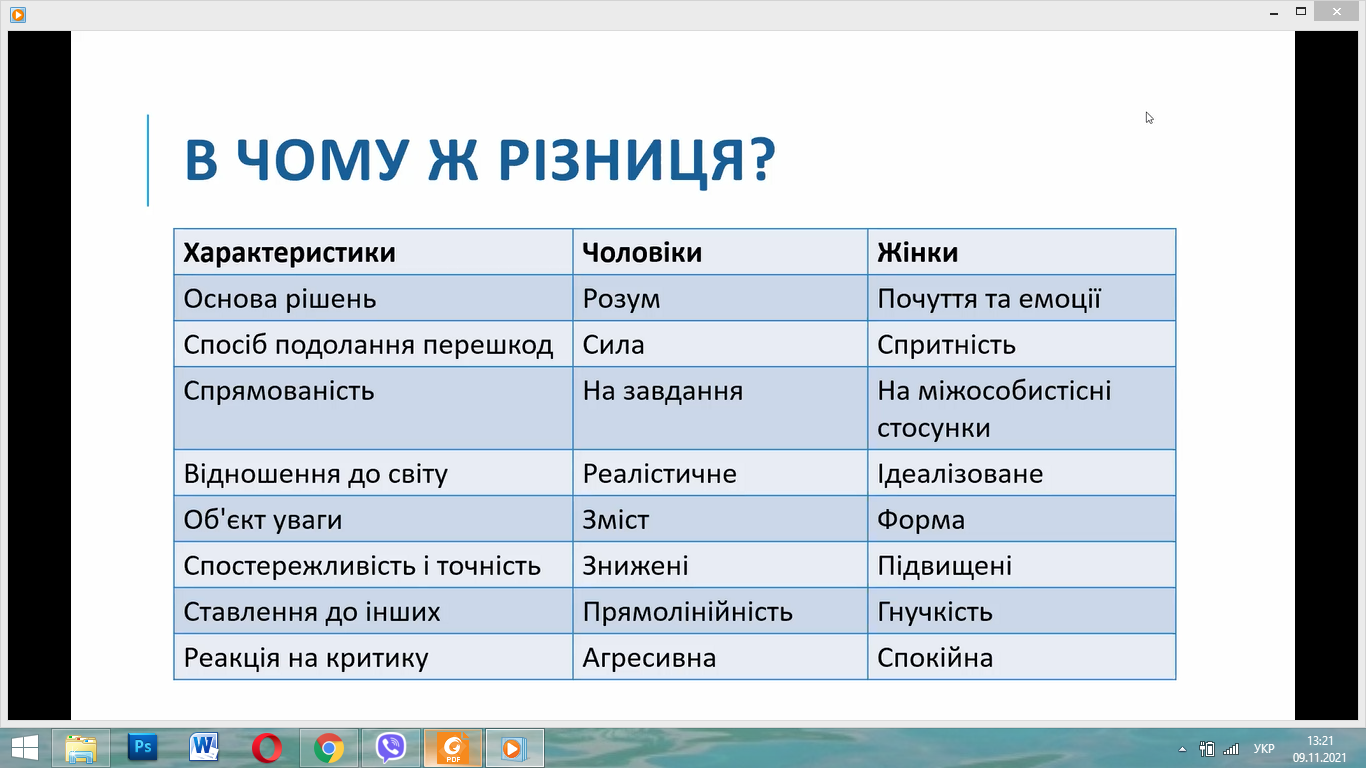Open the Viber taskbar icon

(391, 748)
